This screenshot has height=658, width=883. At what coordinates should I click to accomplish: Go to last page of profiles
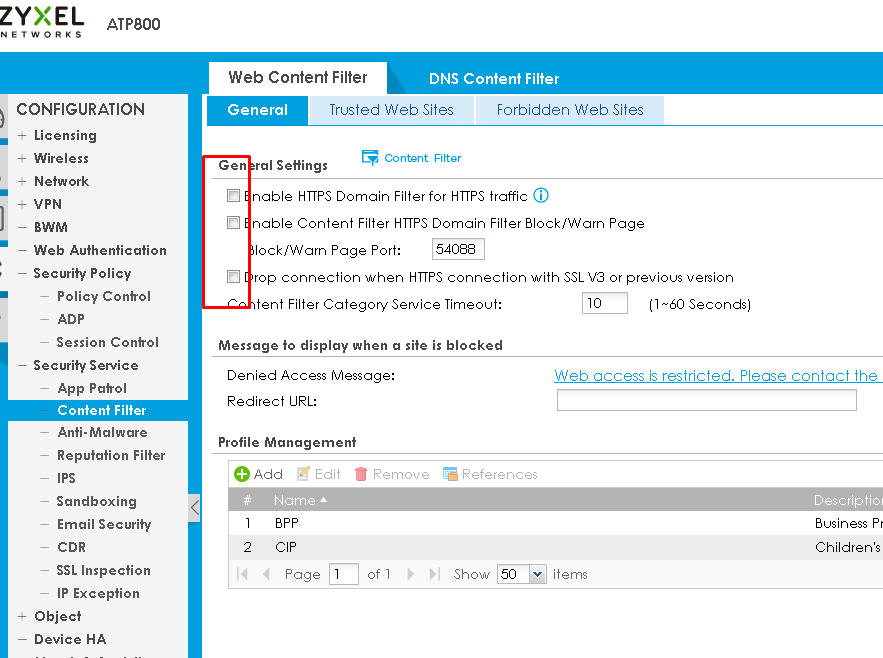(x=434, y=574)
